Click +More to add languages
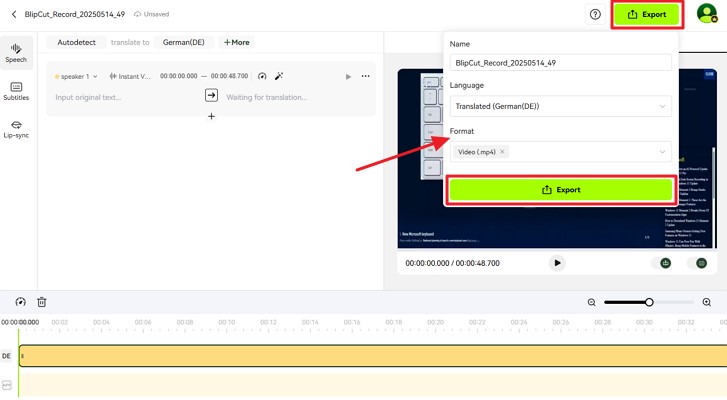The width and height of the screenshot is (727, 400). (x=236, y=42)
